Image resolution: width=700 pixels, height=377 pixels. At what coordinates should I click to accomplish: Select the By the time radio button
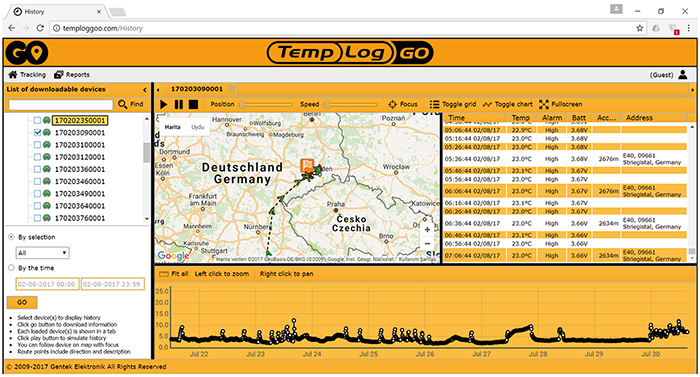11,268
